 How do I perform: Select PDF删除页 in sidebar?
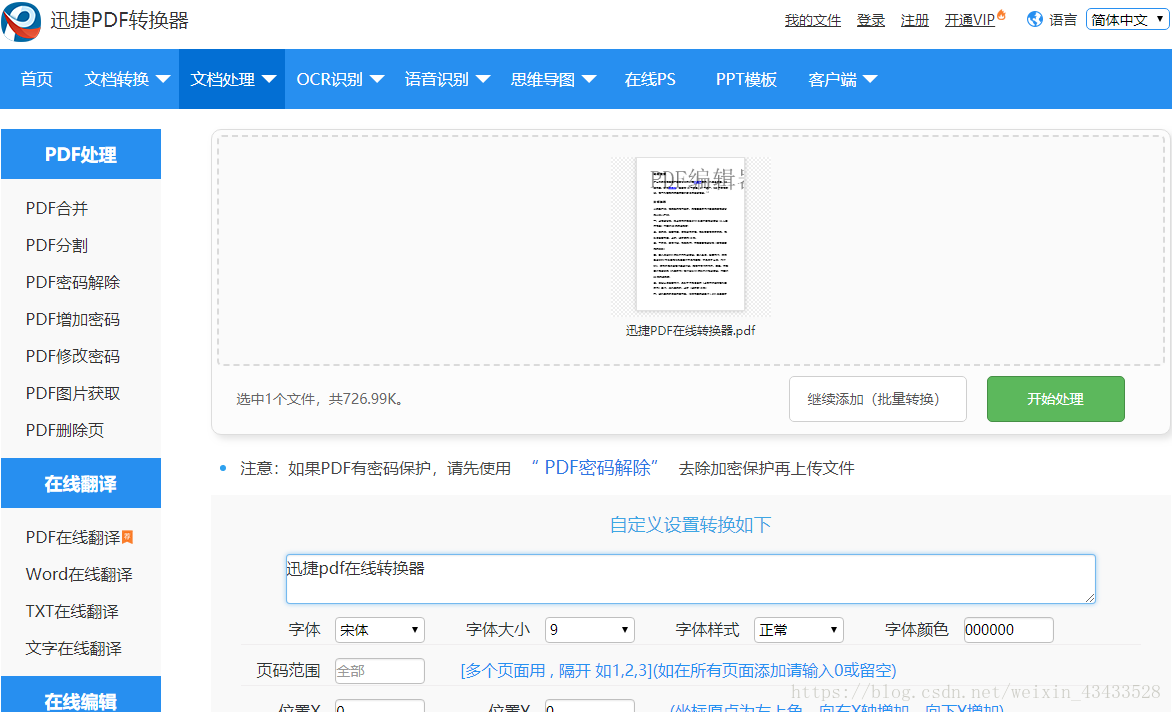65,430
